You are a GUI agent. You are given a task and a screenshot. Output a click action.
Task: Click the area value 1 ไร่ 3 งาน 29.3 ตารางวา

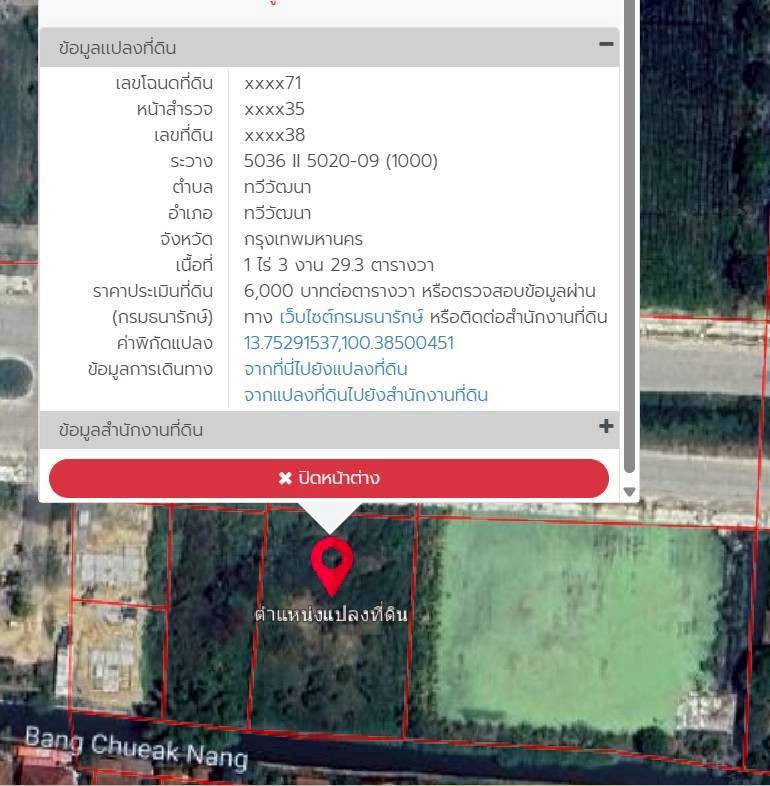338,265
